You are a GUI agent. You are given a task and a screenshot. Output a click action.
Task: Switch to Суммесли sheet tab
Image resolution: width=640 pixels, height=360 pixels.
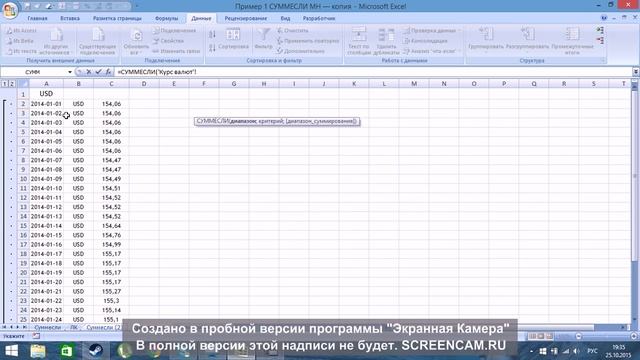[47, 327]
